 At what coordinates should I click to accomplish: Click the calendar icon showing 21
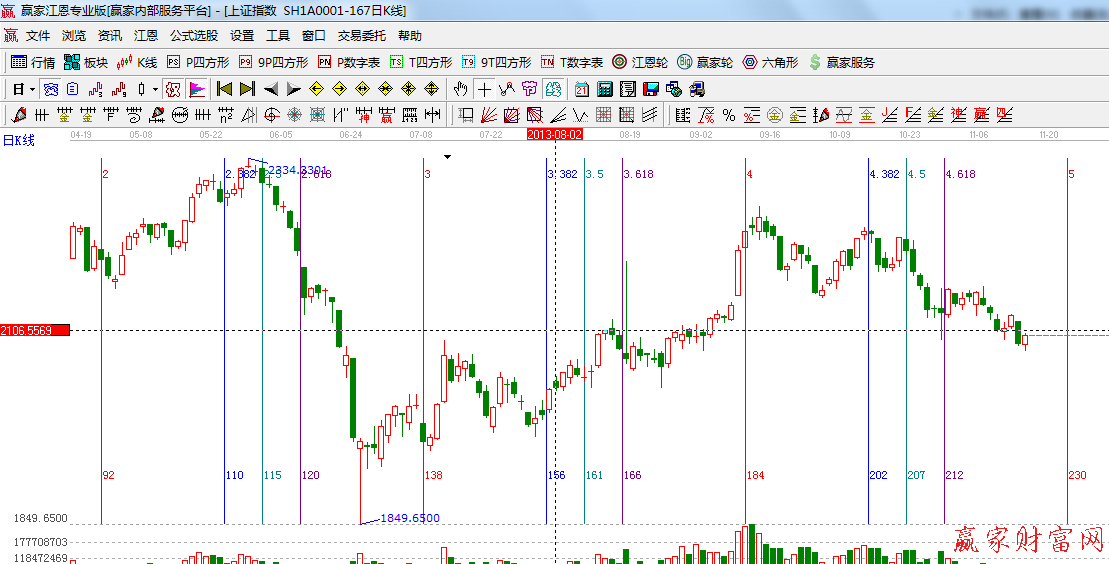[581, 89]
